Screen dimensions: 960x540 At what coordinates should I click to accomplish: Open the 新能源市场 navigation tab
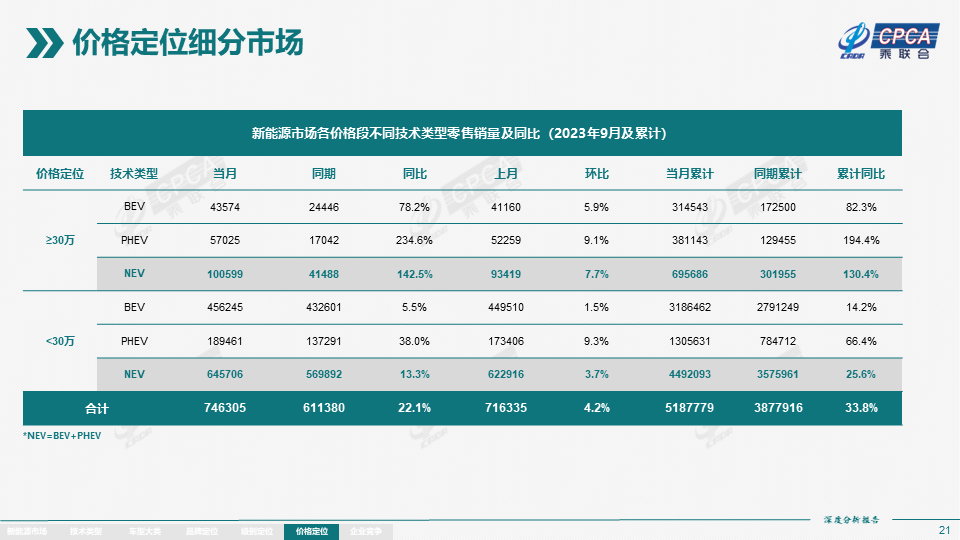tap(27, 532)
